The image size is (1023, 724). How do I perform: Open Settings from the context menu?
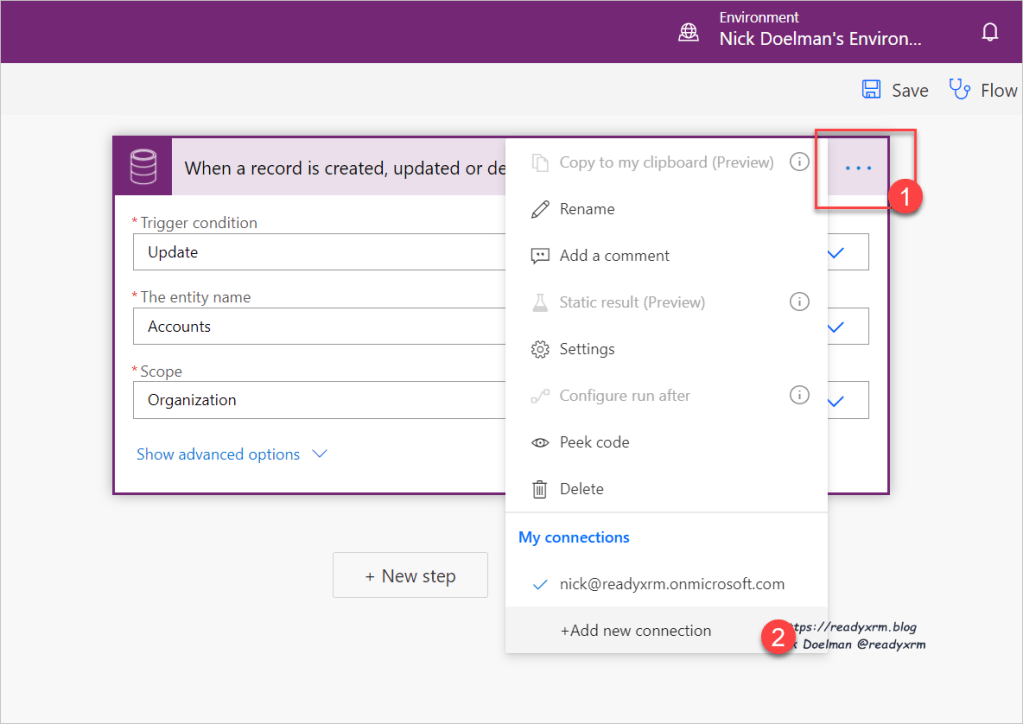coord(587,349)
